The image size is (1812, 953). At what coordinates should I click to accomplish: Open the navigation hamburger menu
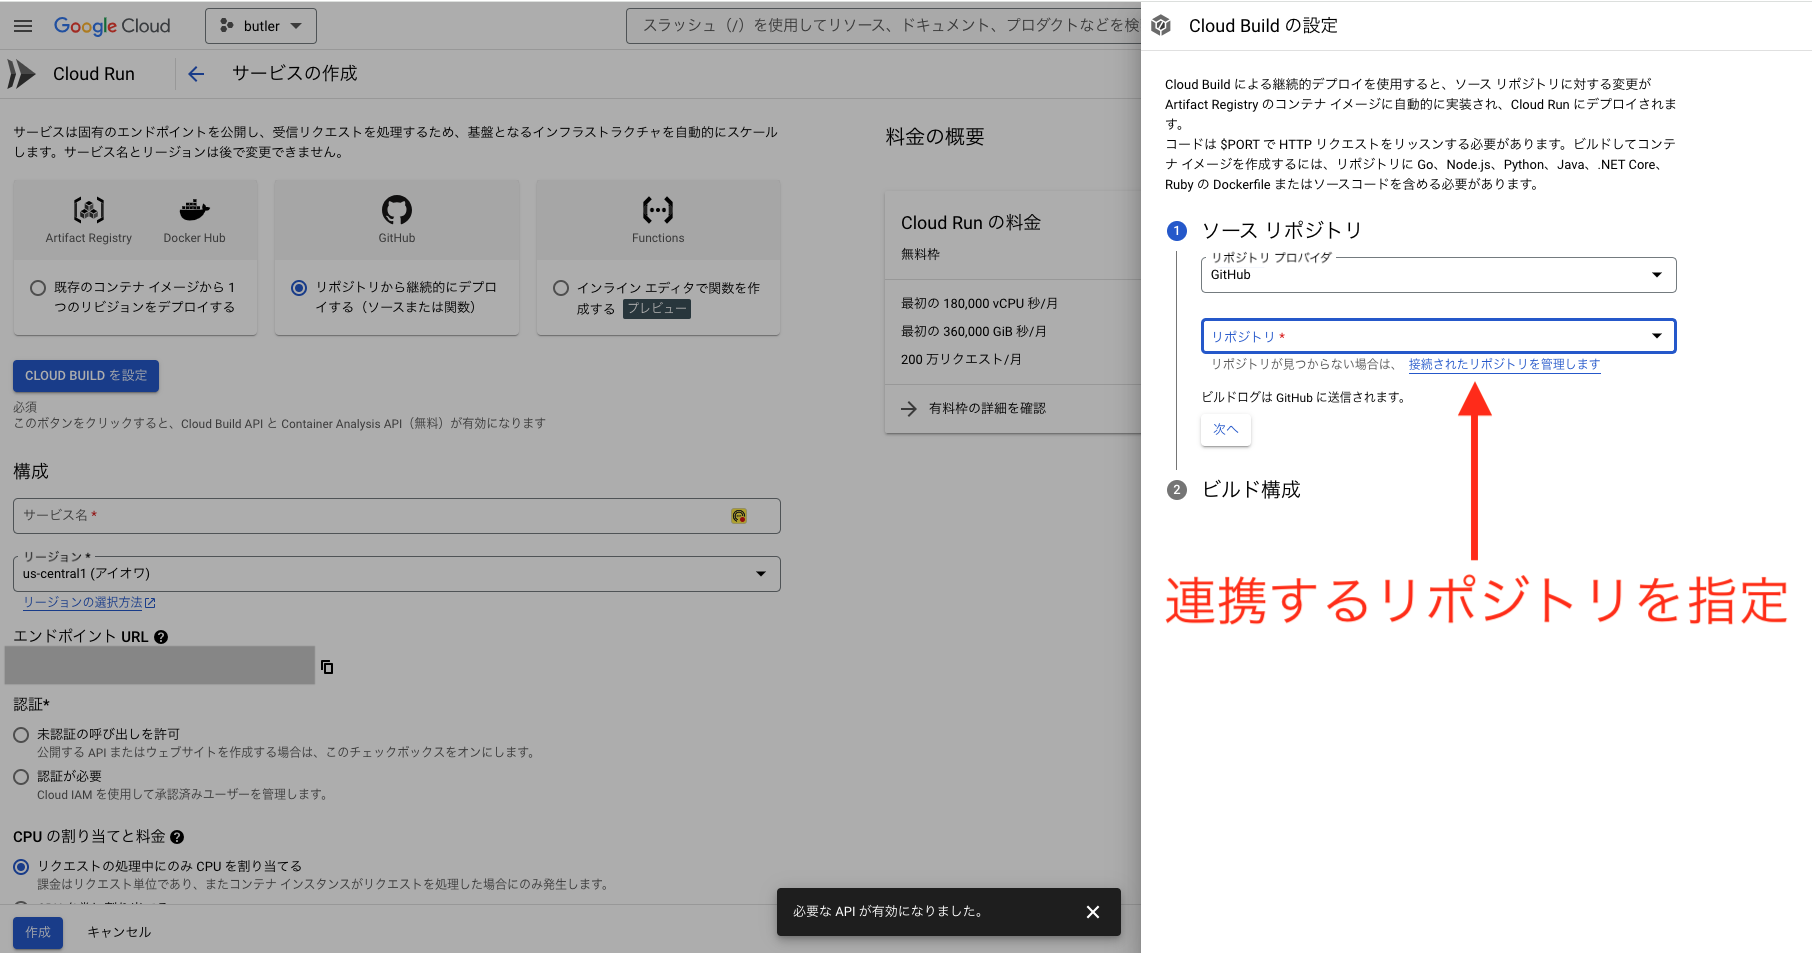(22, 25)
